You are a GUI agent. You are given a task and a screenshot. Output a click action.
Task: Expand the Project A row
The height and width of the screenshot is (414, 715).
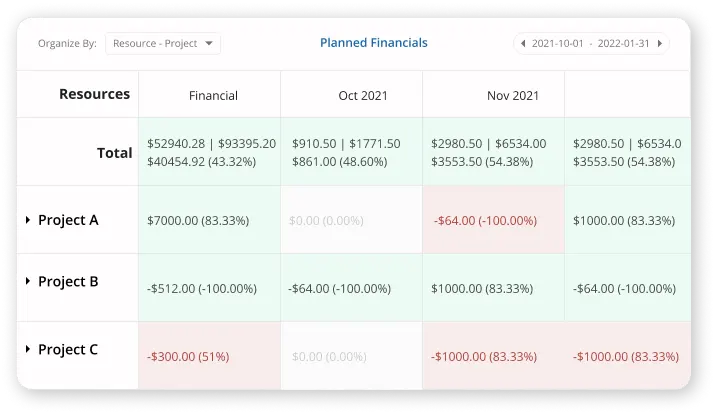pyautogui.click(x=29, y=220)
